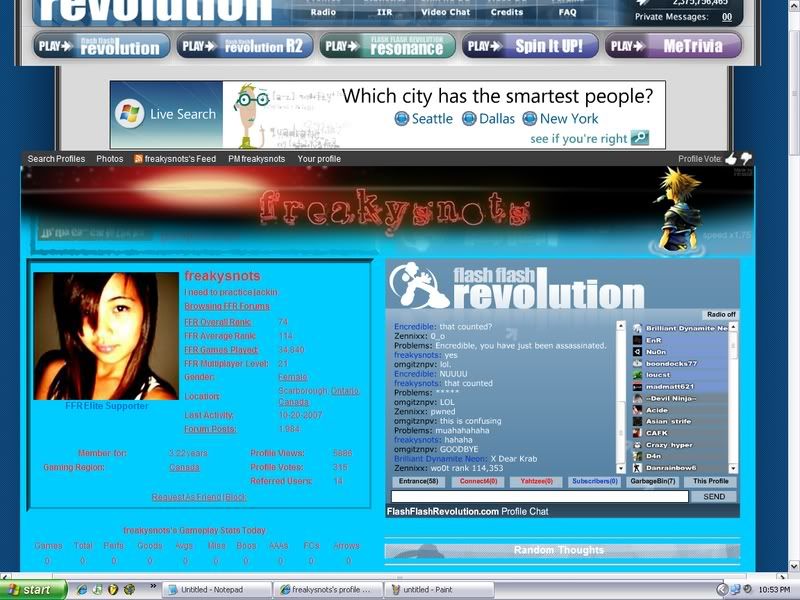800x600 pixels.
Task: Click CAFK's avatar in the chat list
Action: (637, 433)
